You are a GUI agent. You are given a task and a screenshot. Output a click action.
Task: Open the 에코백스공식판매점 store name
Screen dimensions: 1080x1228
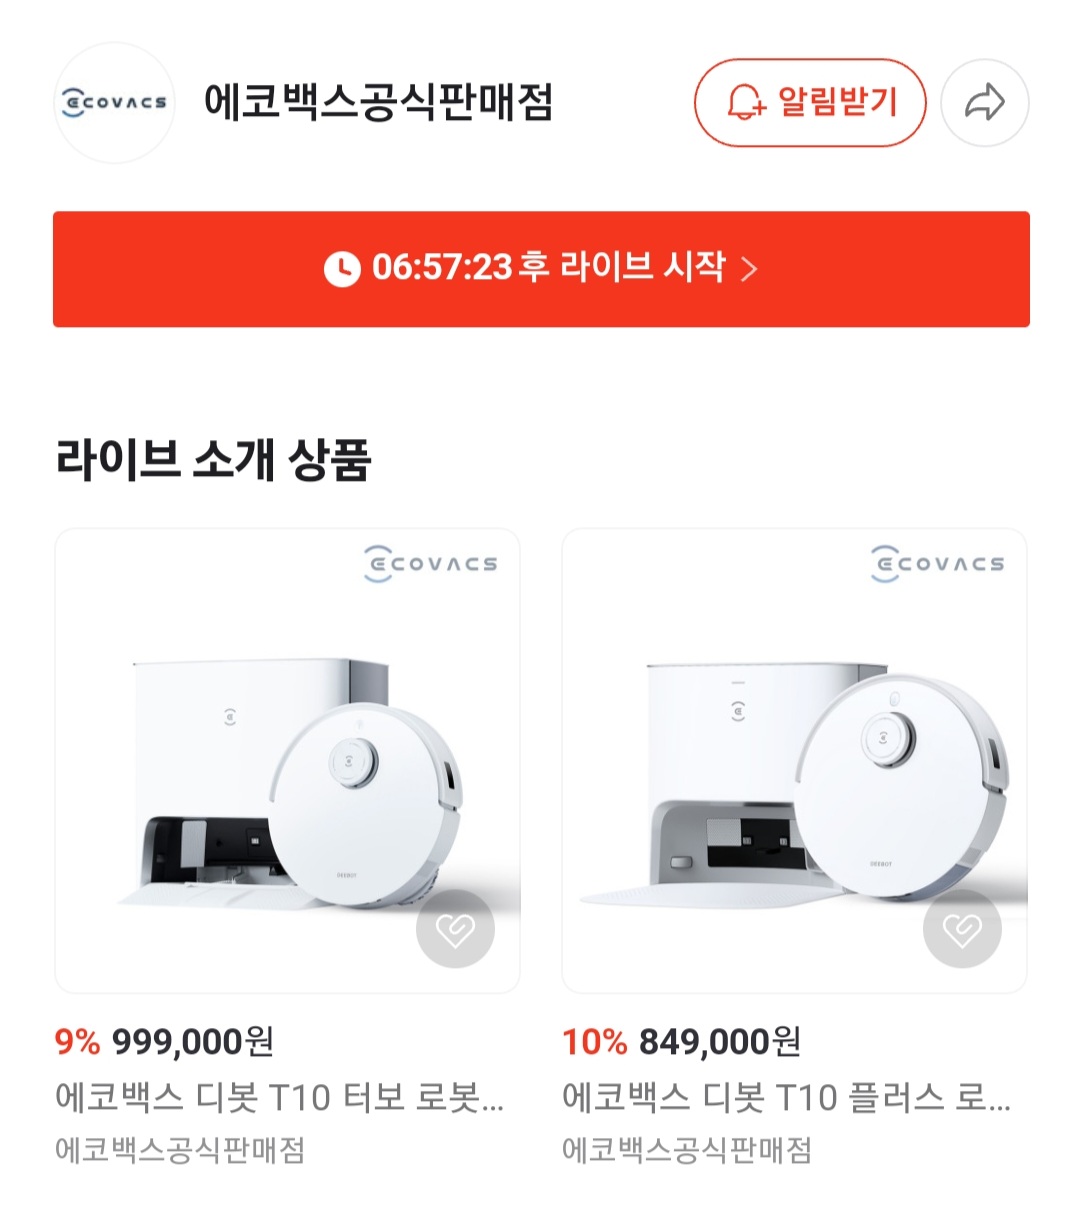378,102
